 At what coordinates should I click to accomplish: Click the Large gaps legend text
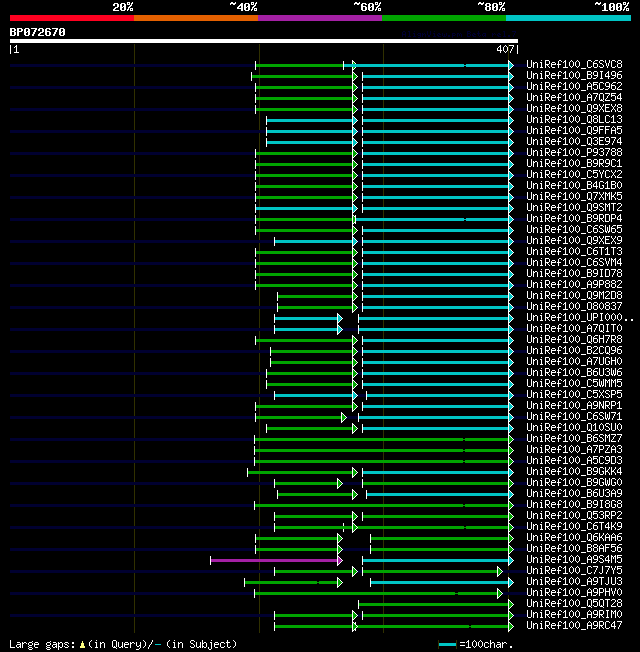pyautogui.click(x=123, y=645)
